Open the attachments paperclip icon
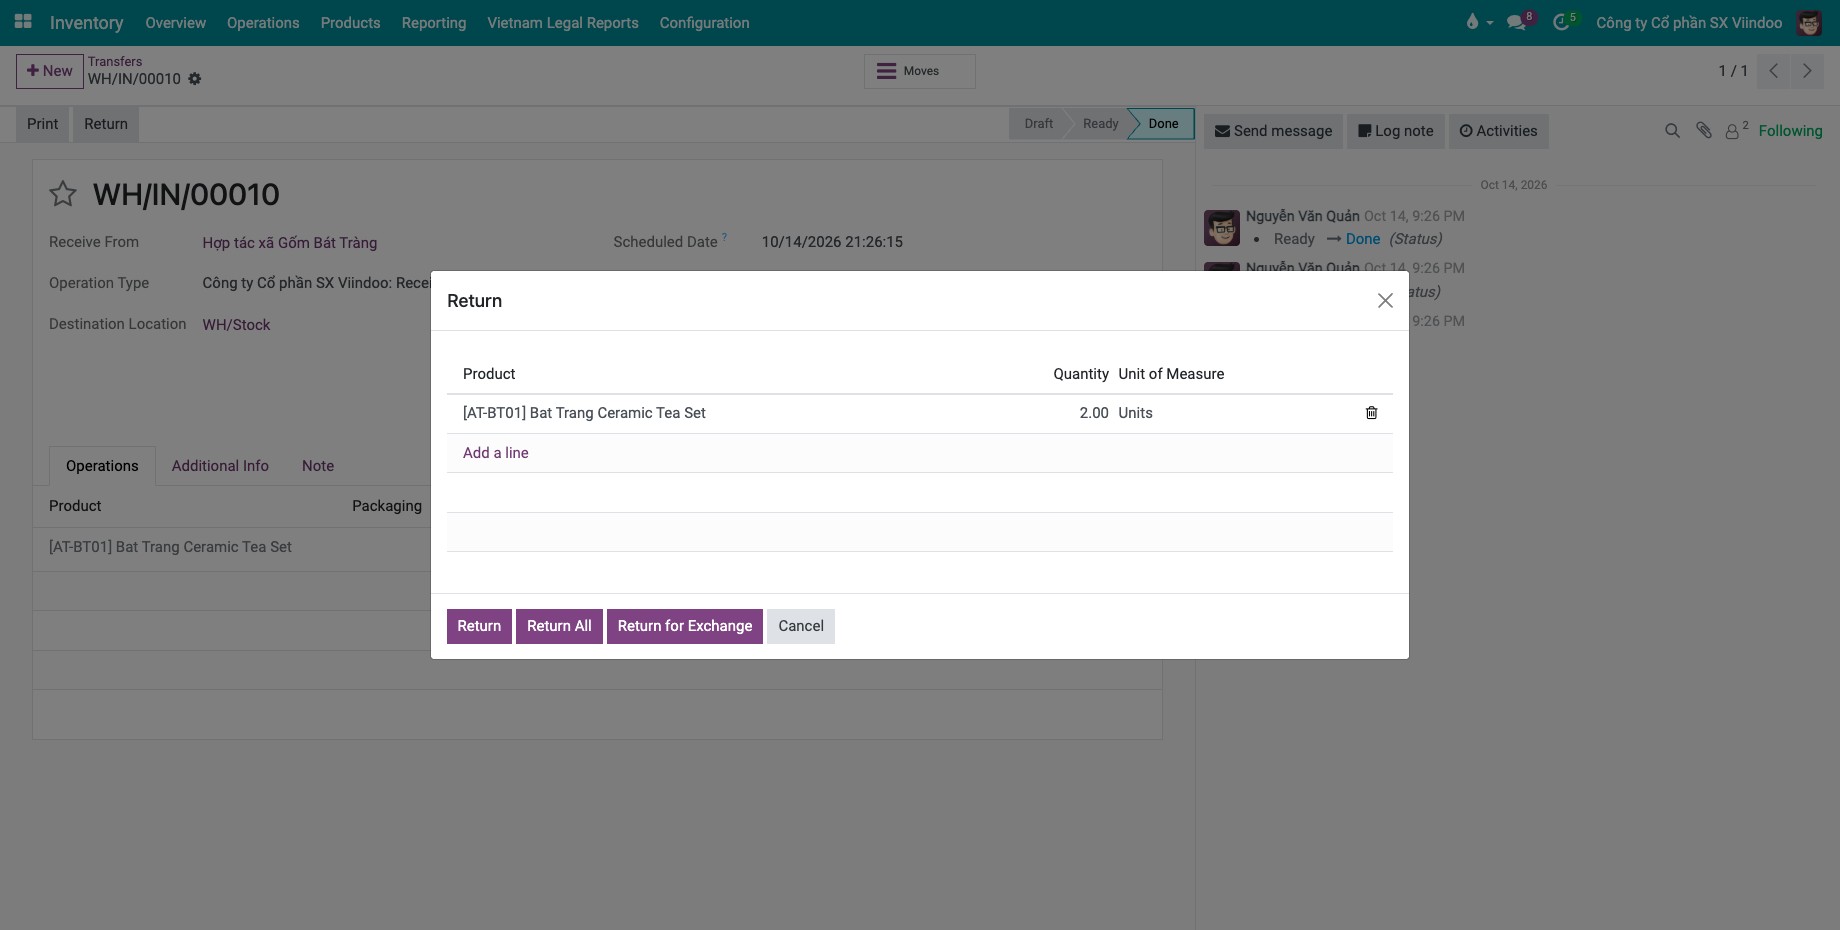The height and width of the screenshot is (930, 1840). pos(1704,131)
